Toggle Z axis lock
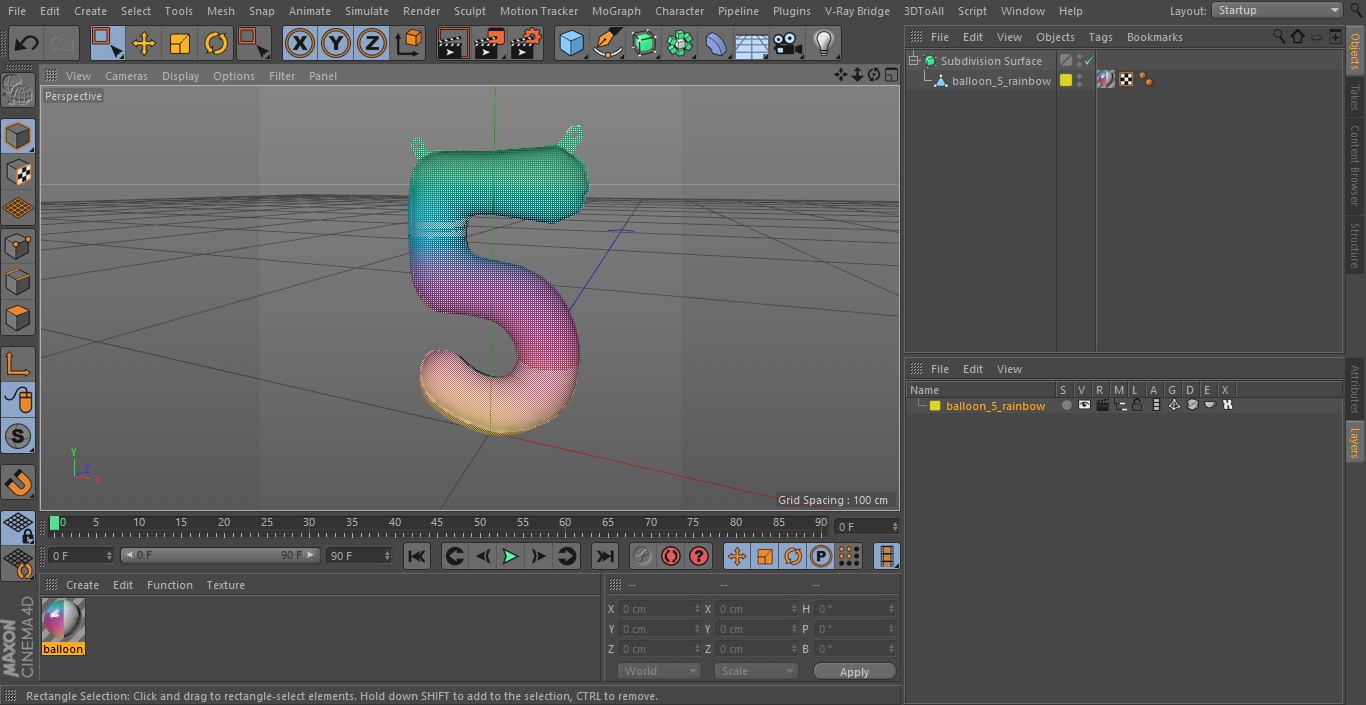The image size is (1366, 705). tap(372, 43)
